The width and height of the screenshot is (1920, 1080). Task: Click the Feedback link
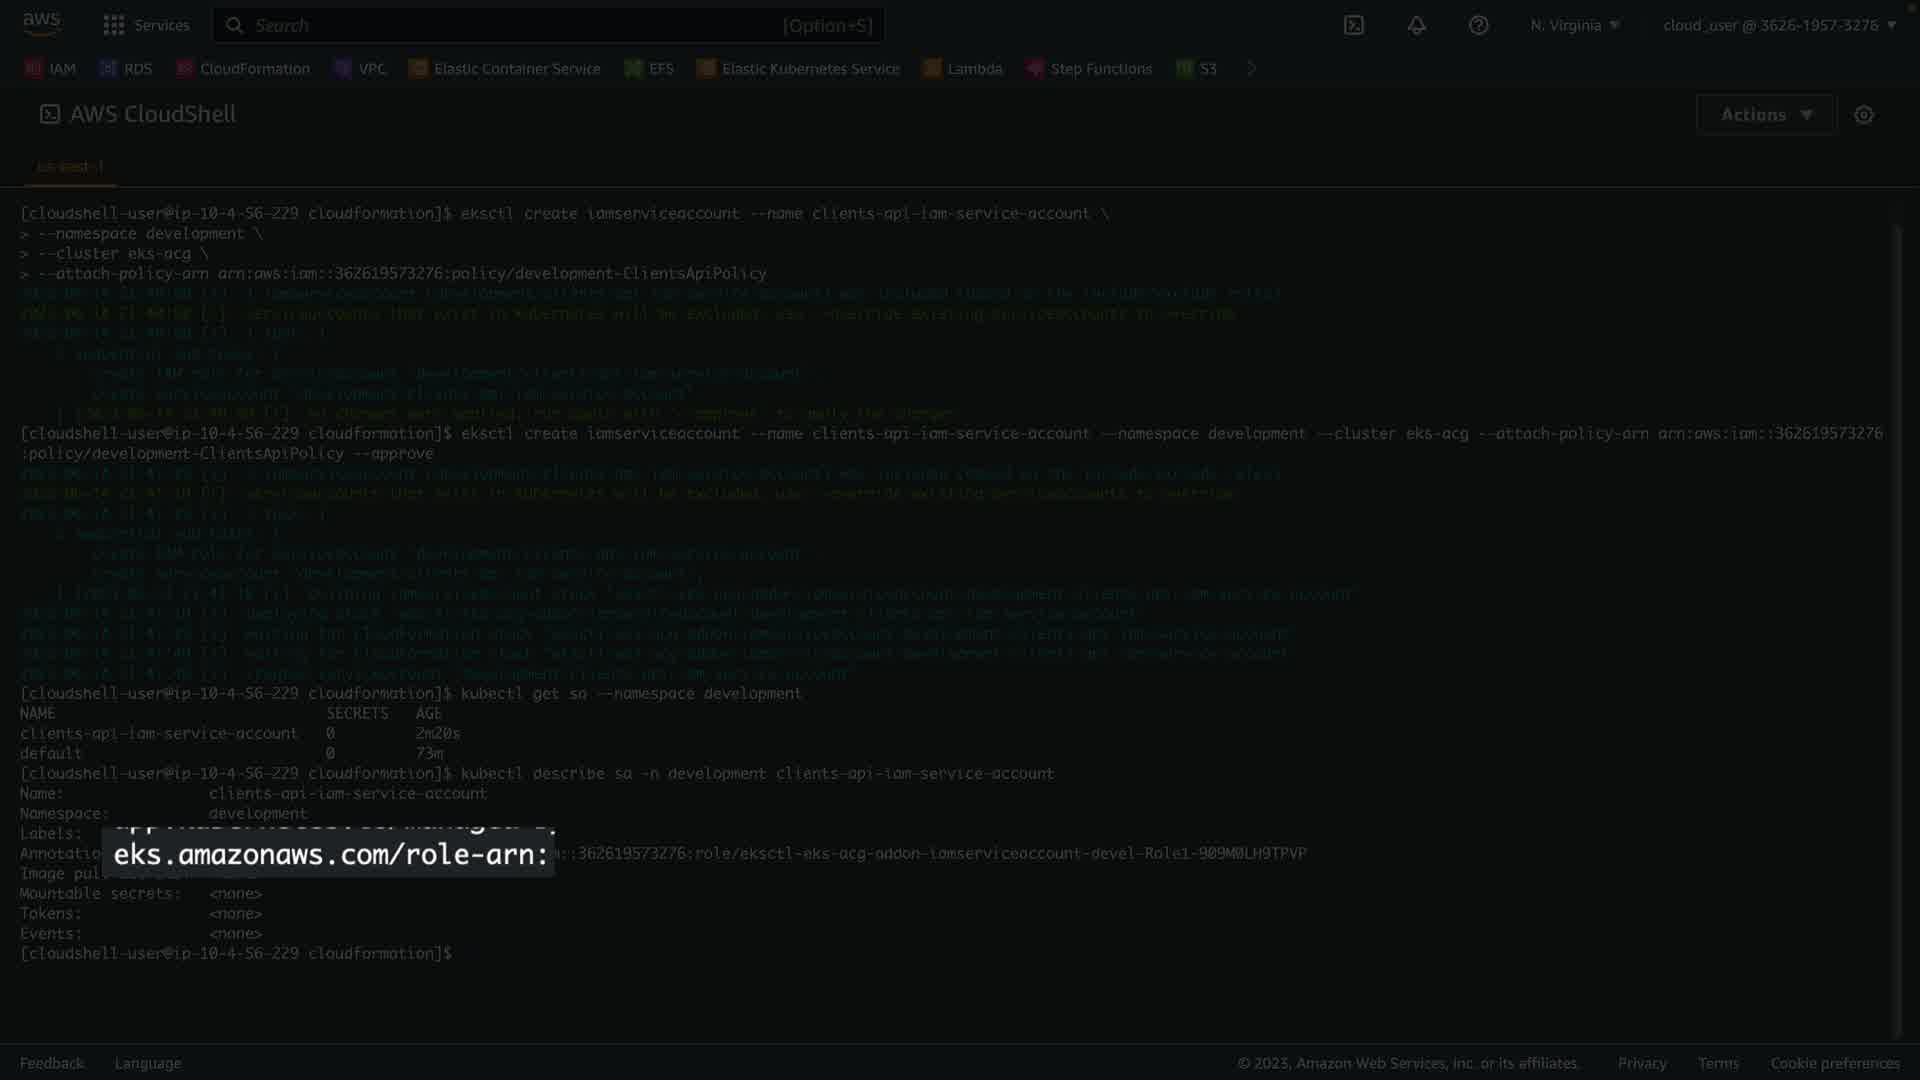(x=52, y=1063)
